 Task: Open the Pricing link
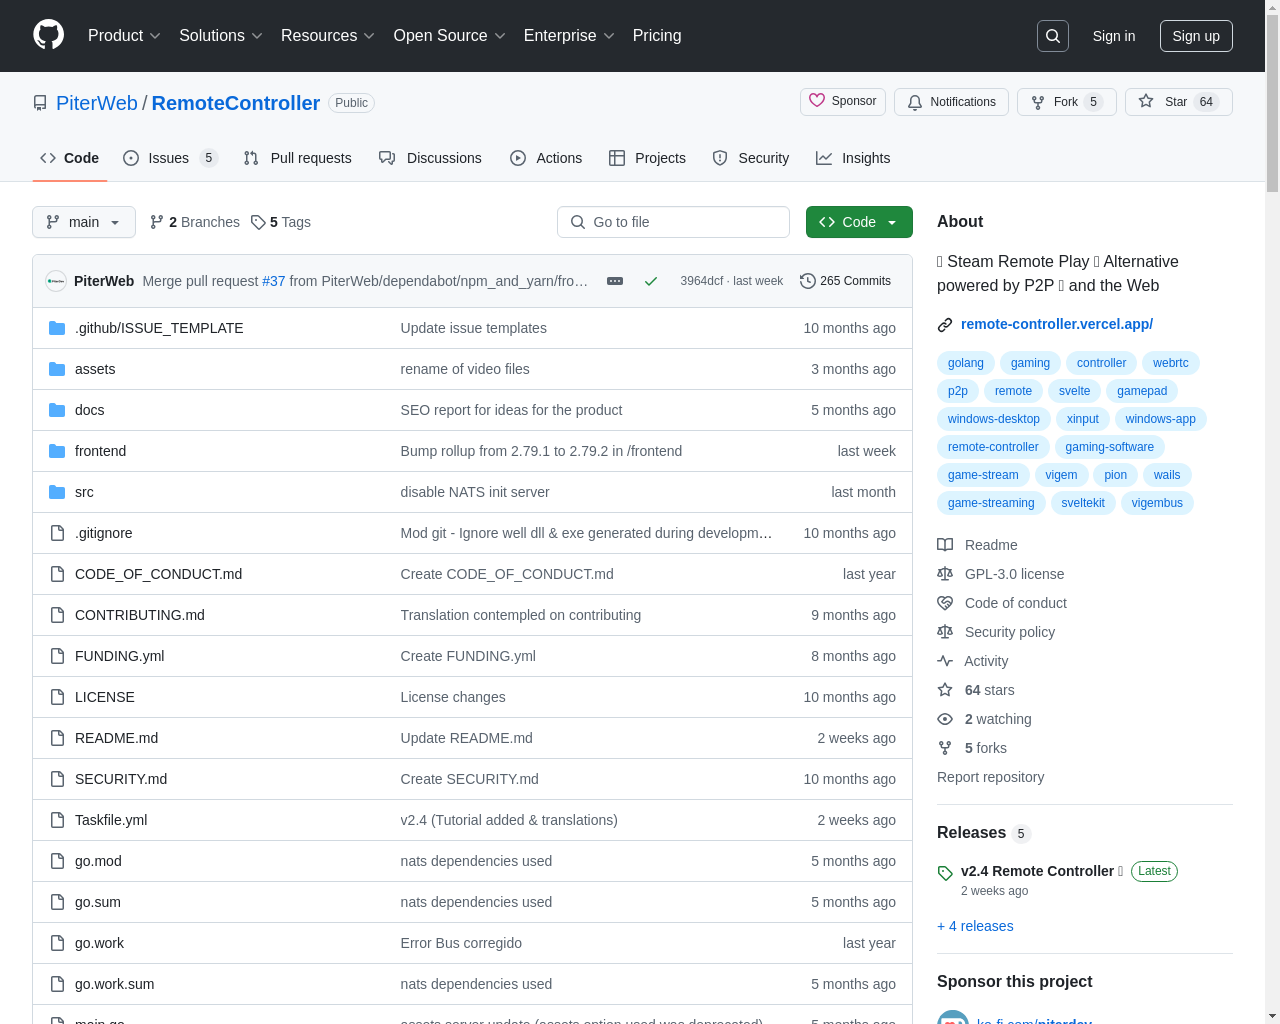(657, 36)
